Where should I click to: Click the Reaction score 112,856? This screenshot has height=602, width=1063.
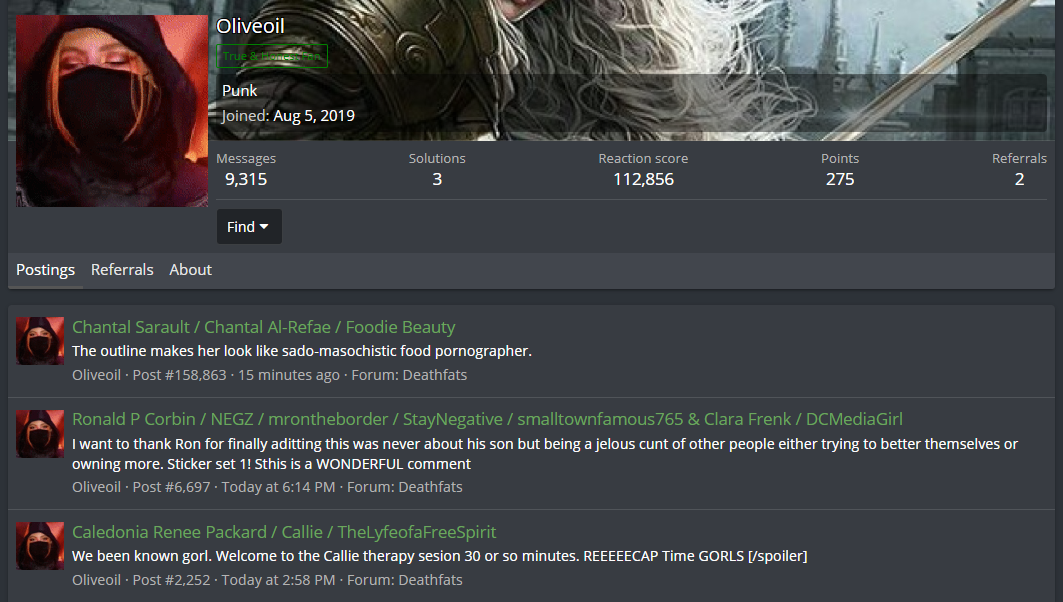click(x=643, y=179)
